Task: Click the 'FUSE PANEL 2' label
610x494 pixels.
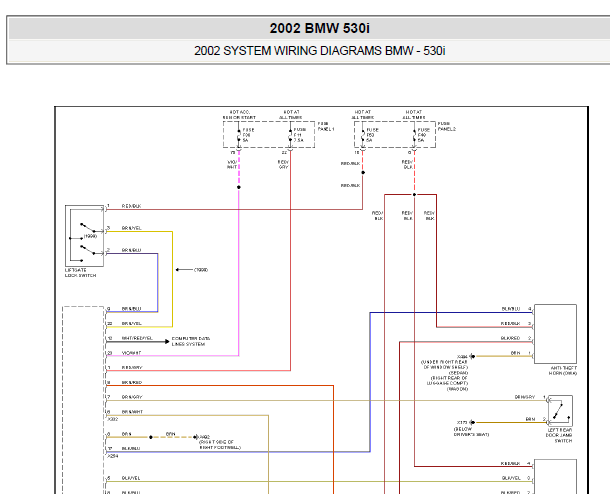Action: (x=447, y=126)
